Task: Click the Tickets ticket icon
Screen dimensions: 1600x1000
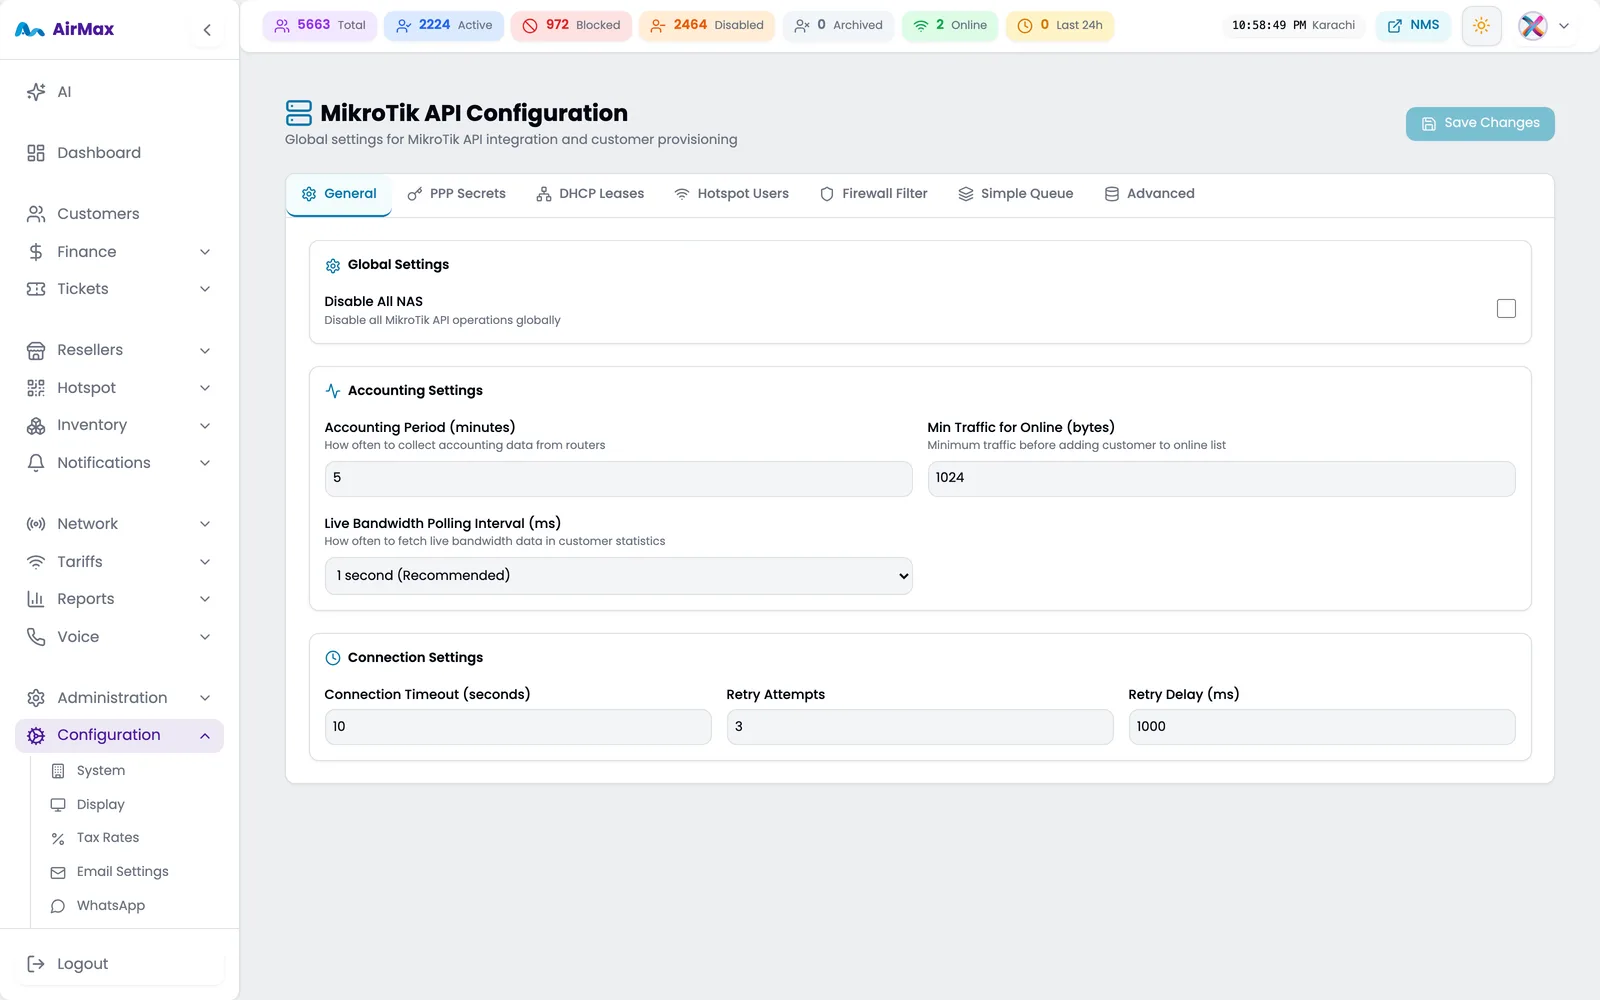Action: (x=36, y=289)
